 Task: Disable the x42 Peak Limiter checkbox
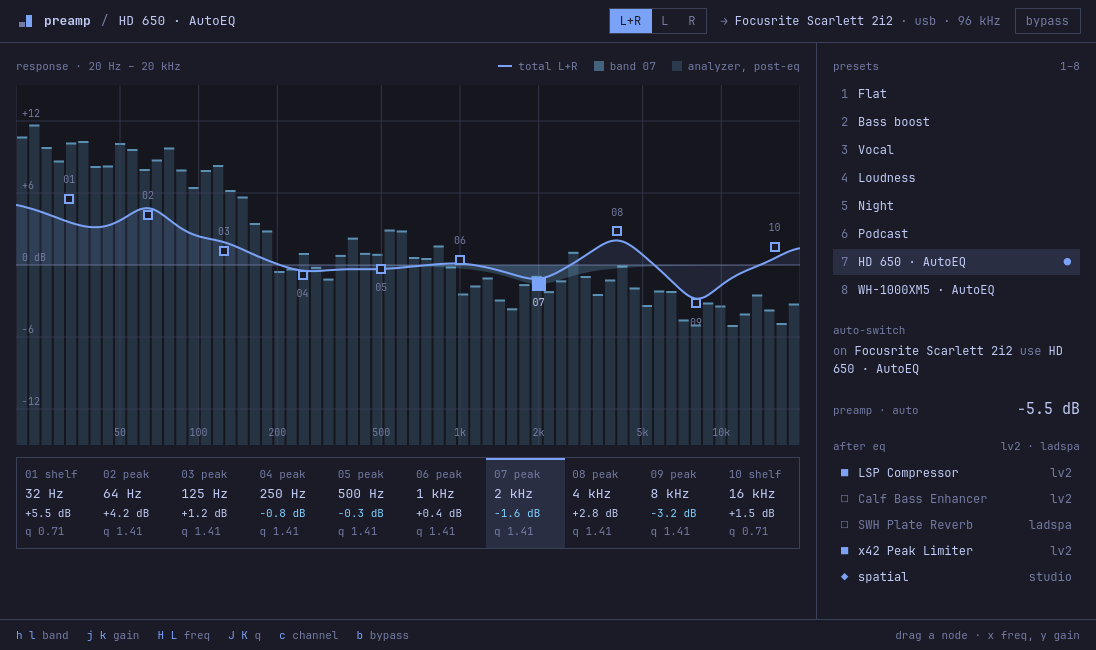tap(844, 551)
